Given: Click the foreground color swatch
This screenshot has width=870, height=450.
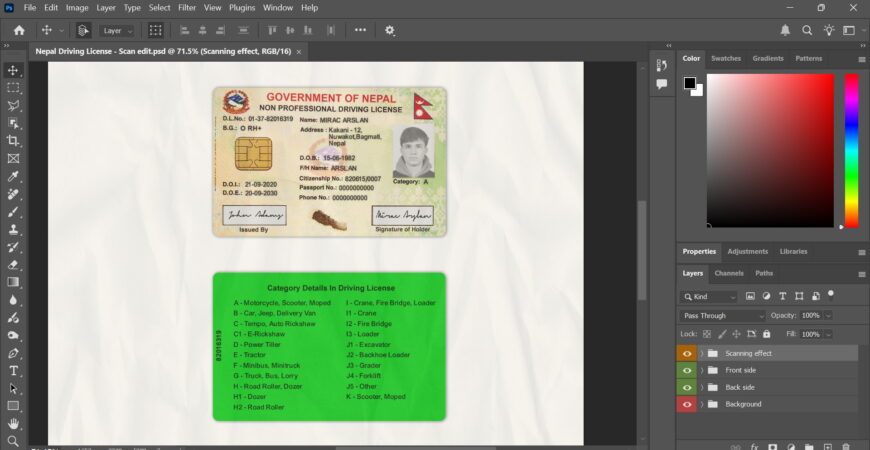Looking at the screenshot, I should pos(690,83).
